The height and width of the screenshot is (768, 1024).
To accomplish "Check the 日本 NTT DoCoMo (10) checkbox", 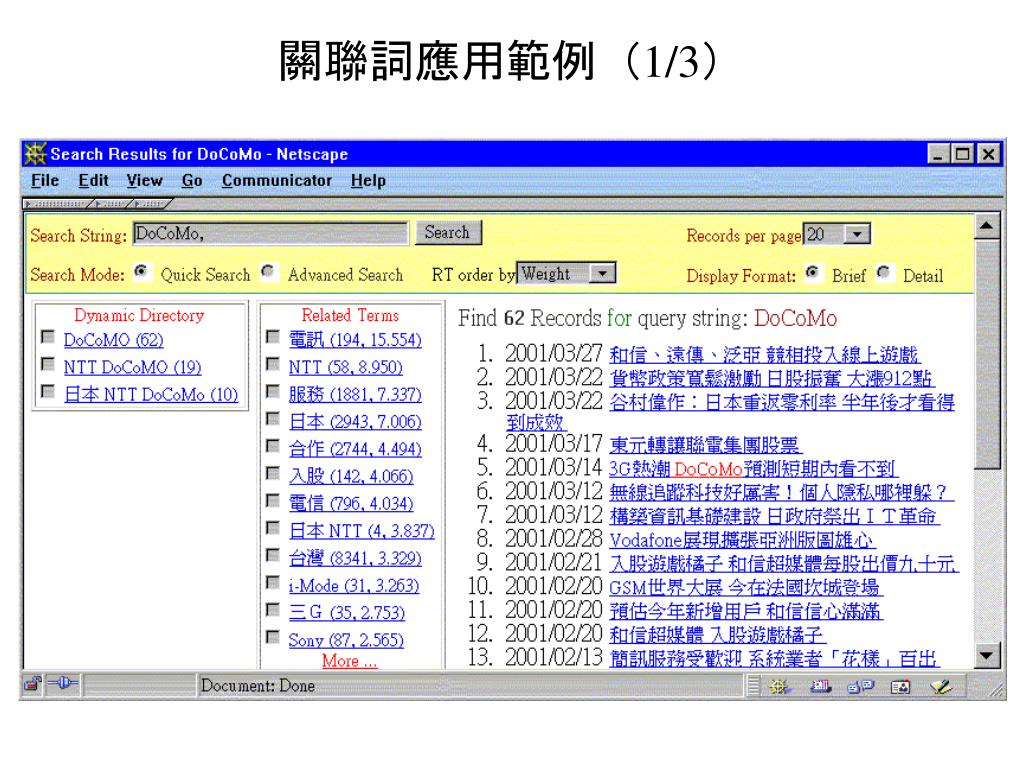I will click(48, 391).
